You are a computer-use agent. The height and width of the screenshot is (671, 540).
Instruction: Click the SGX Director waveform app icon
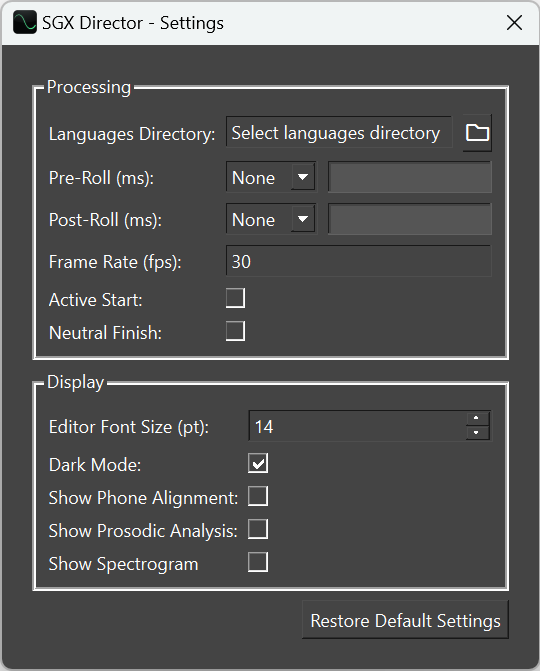click(x=24, y=23)
